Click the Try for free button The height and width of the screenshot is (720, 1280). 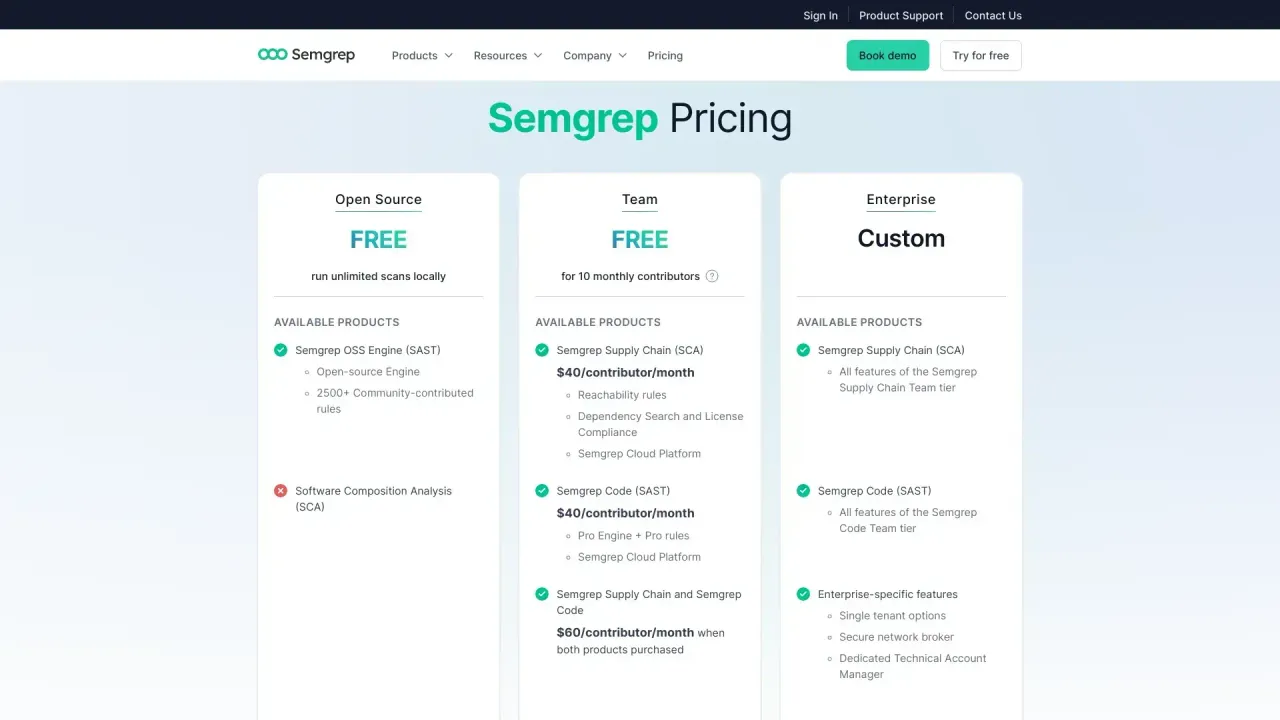tap(980, 55)
